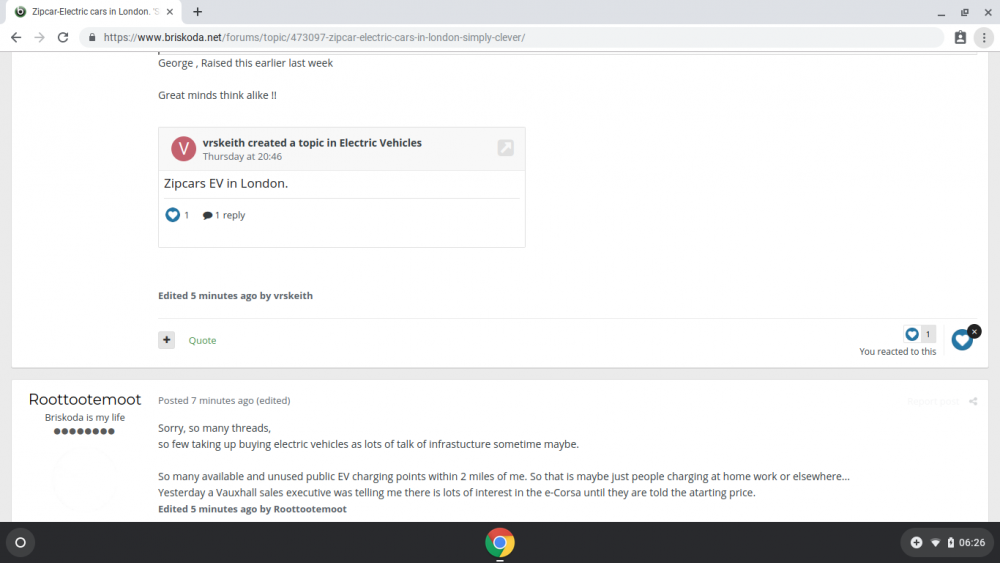The image size is (1000, 563).
Task: Click the Sorry, so many threads text
Action: point(214,428)
